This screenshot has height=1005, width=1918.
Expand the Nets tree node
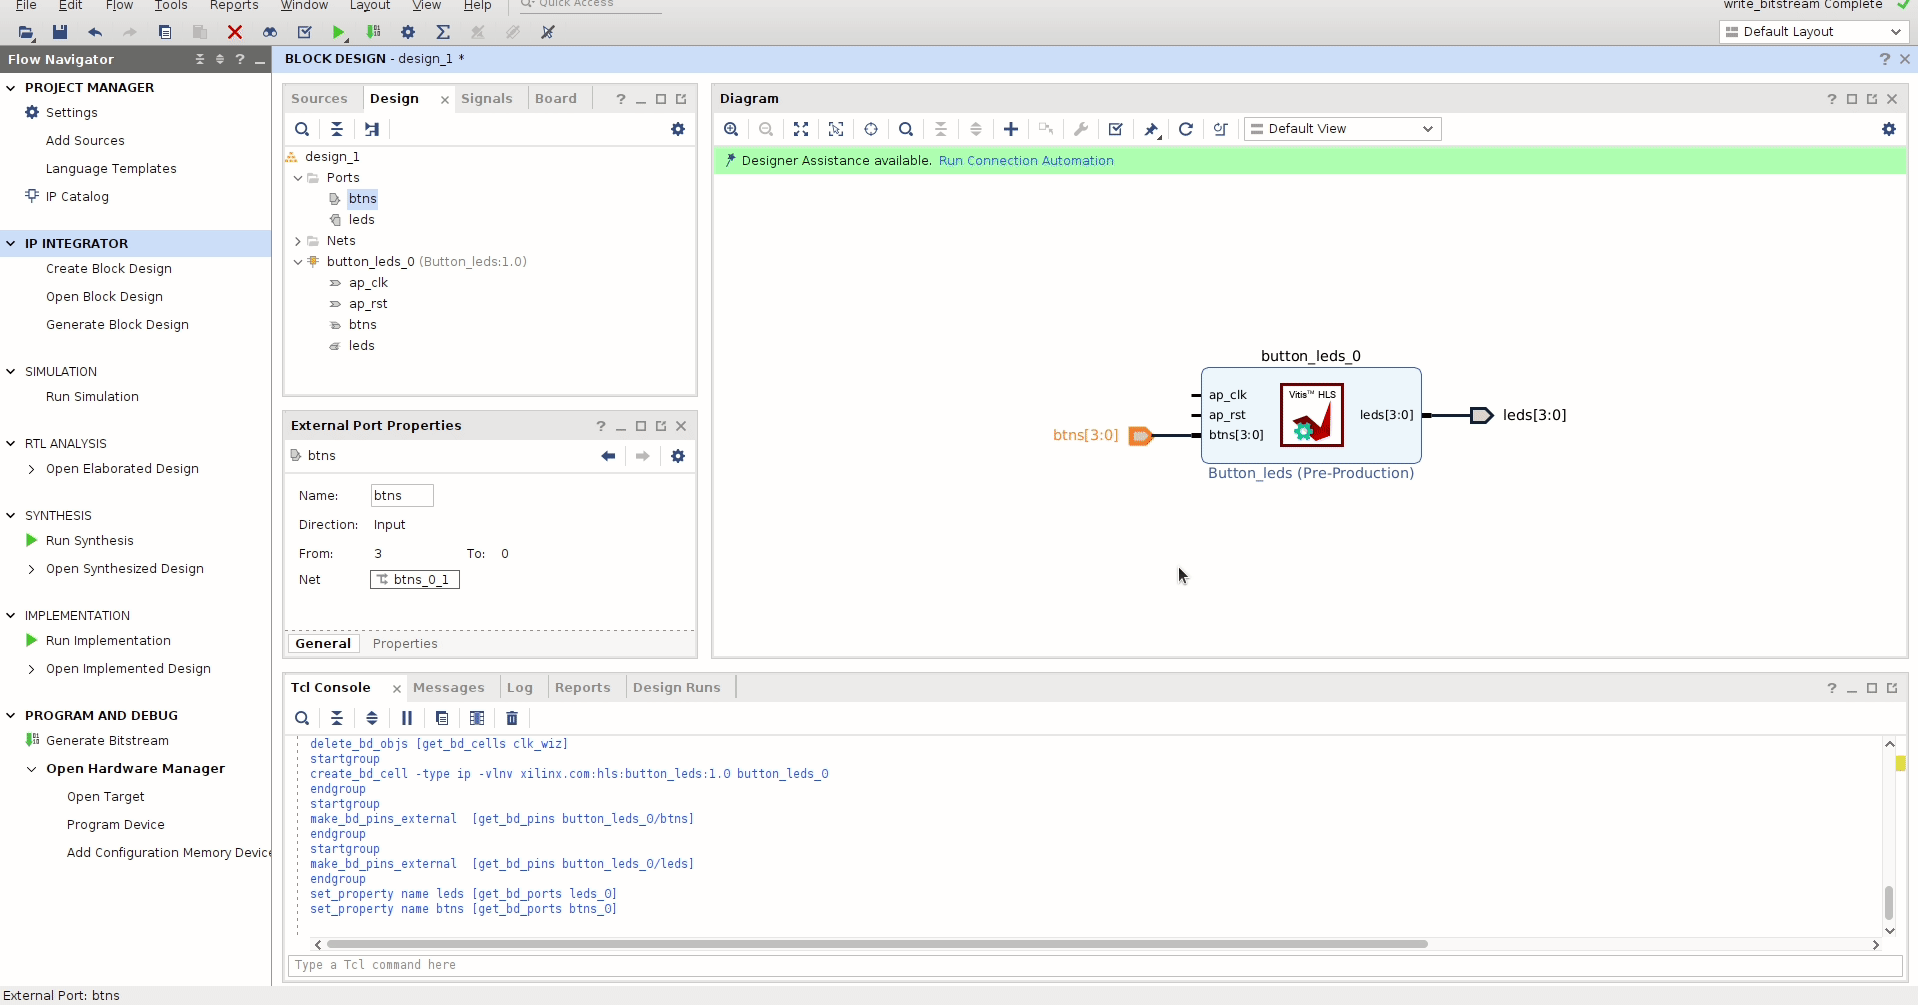click(x=298, y=241)
